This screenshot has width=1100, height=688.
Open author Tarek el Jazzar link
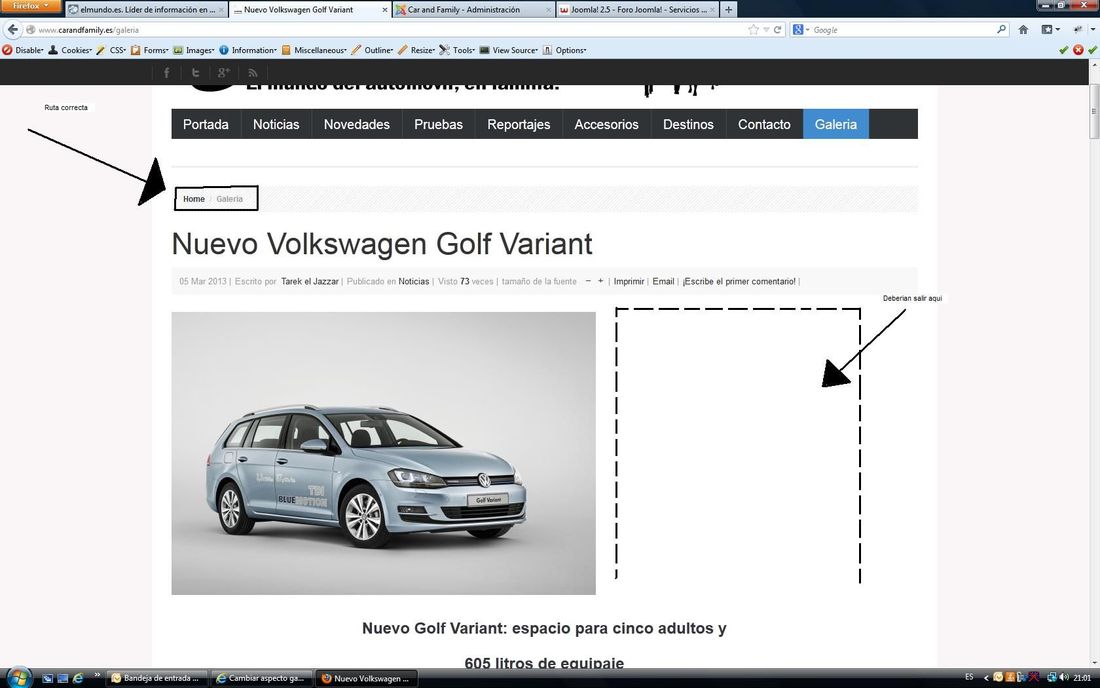coord(309,281)
